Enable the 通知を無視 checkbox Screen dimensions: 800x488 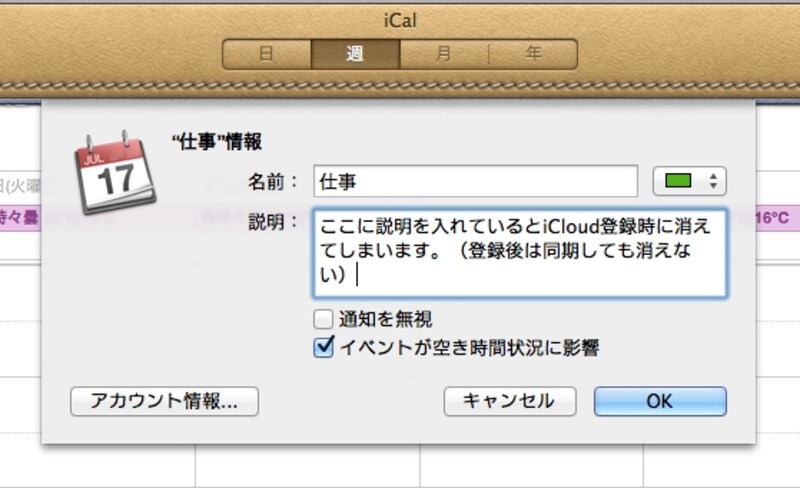[x=323, y=320]
